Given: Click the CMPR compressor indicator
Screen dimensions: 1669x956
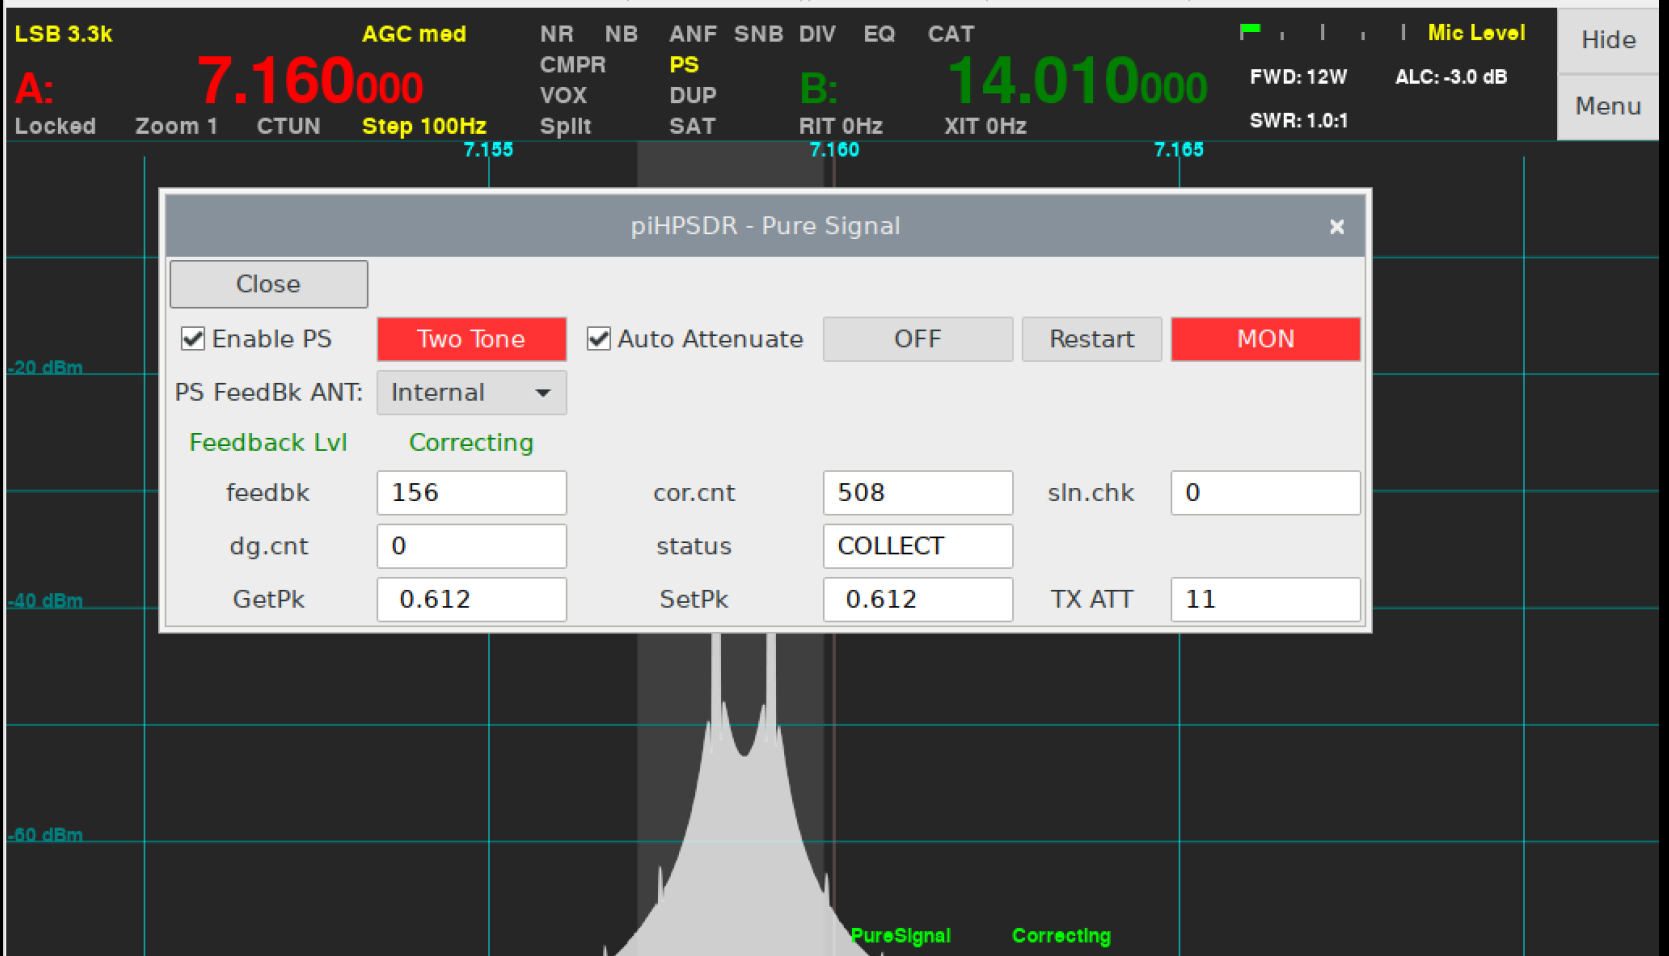Looking at the screenshot, I should pos(573,65).
